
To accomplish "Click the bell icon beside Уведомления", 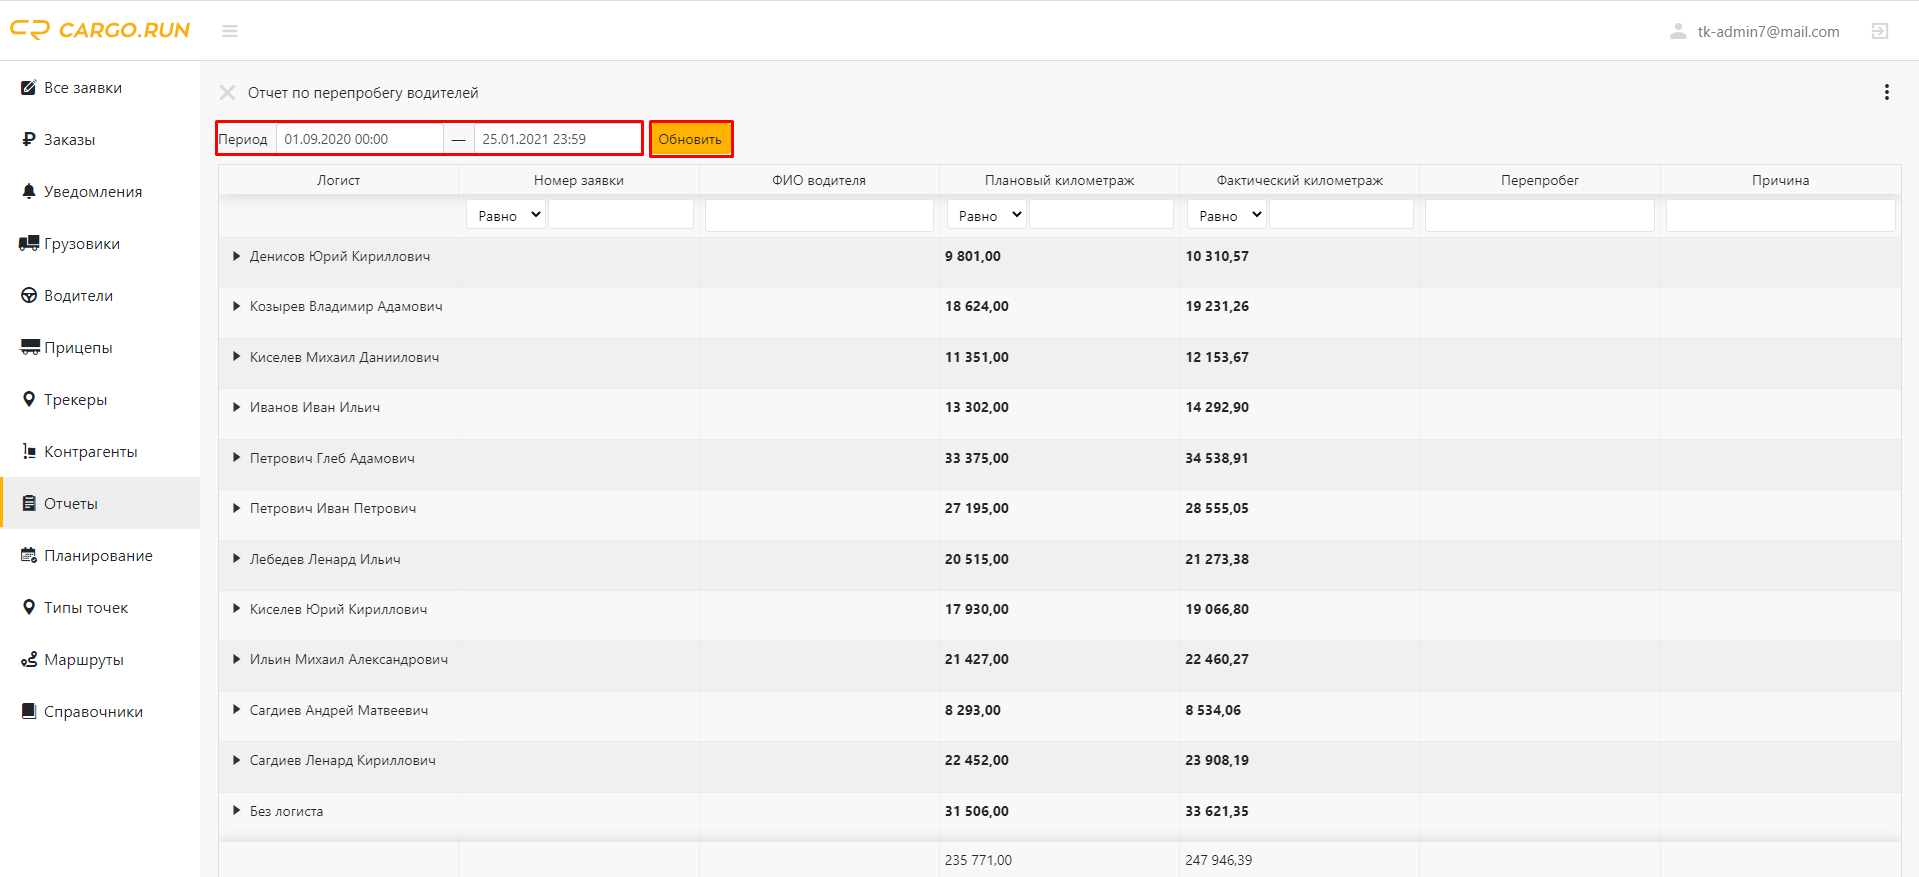I will click(x=29, y=191).
